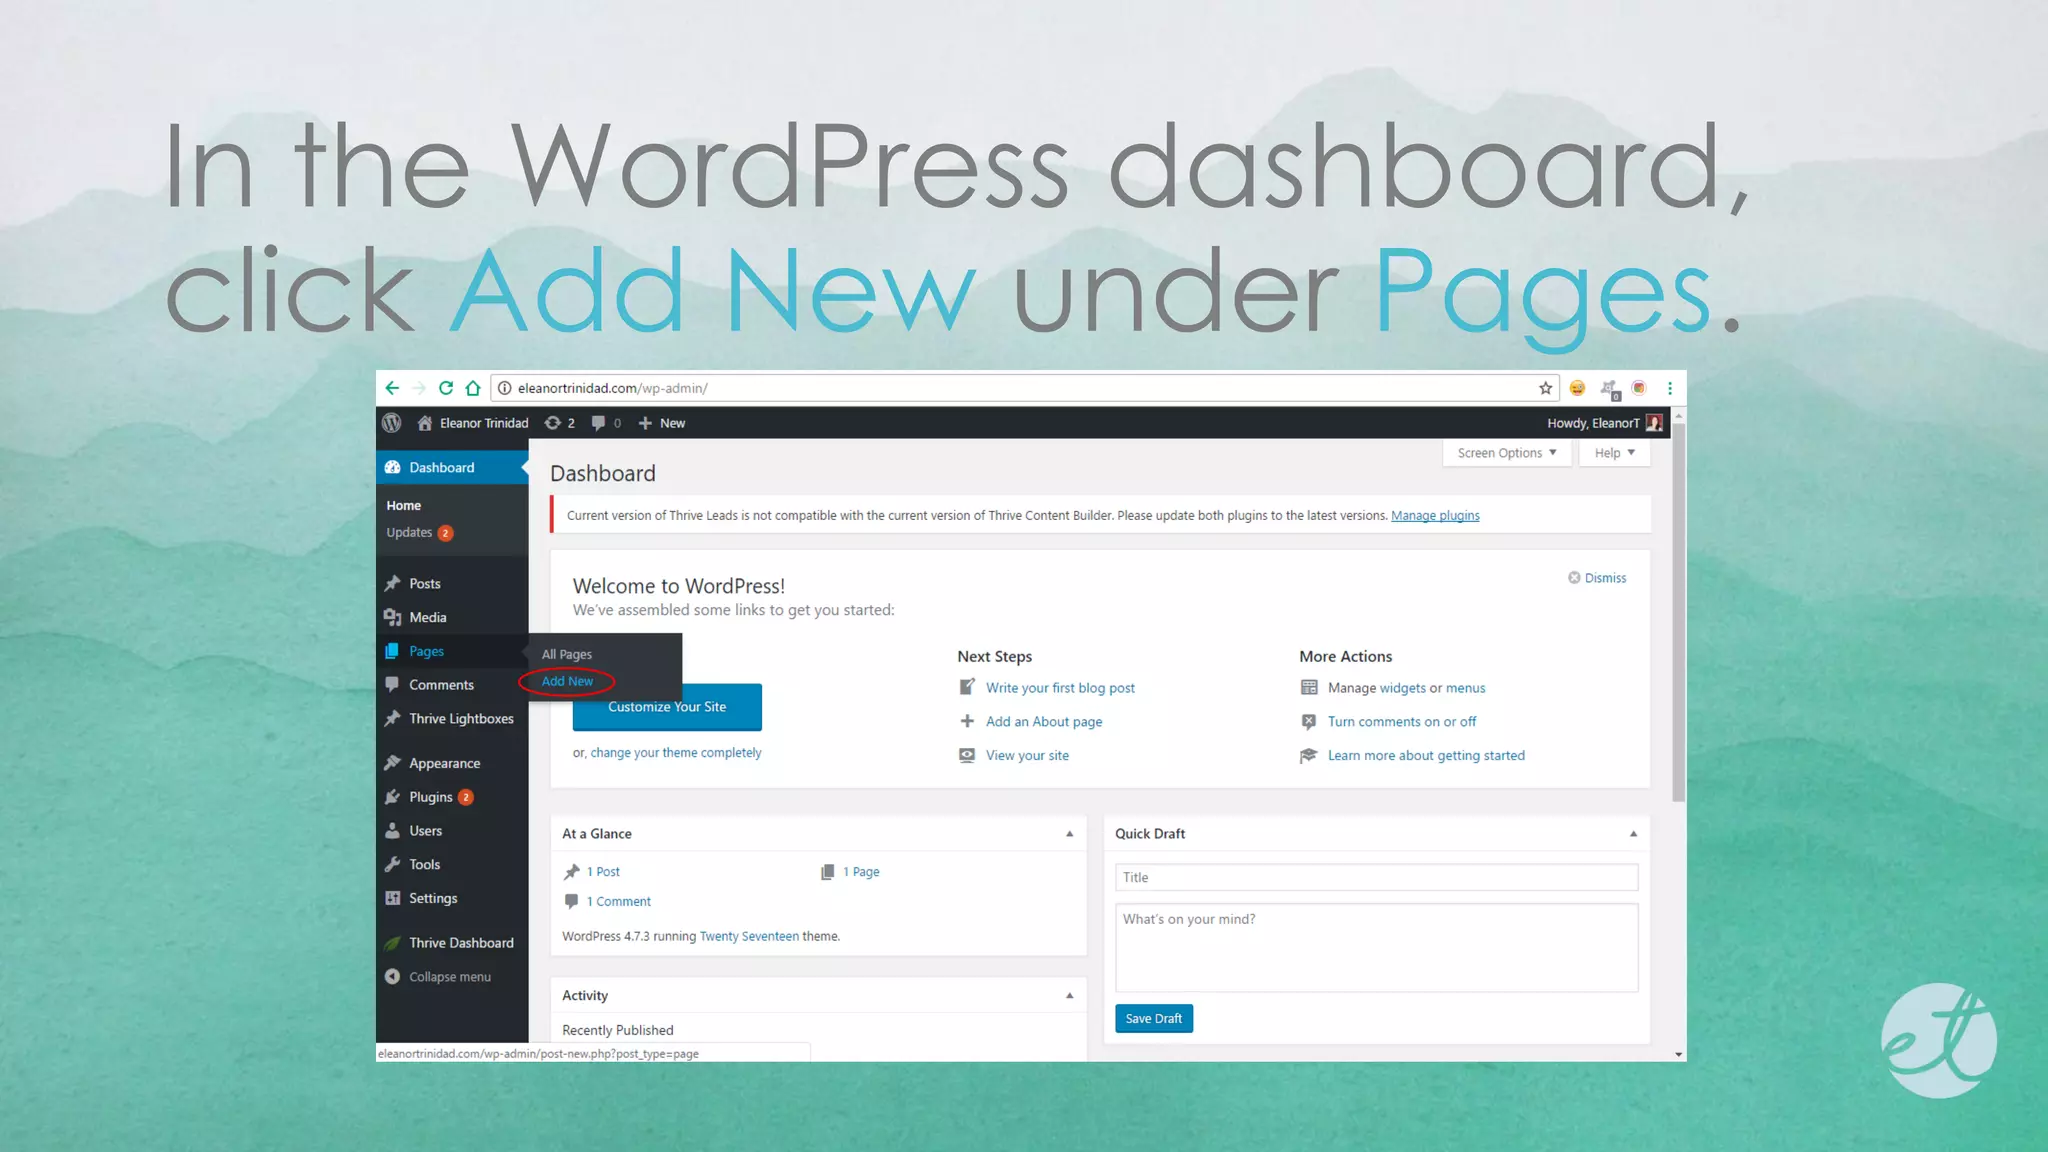Open comments bubble in admin bar
Image resolution: width=2048 pixels, height=1152 pixels.
(606, 423)
